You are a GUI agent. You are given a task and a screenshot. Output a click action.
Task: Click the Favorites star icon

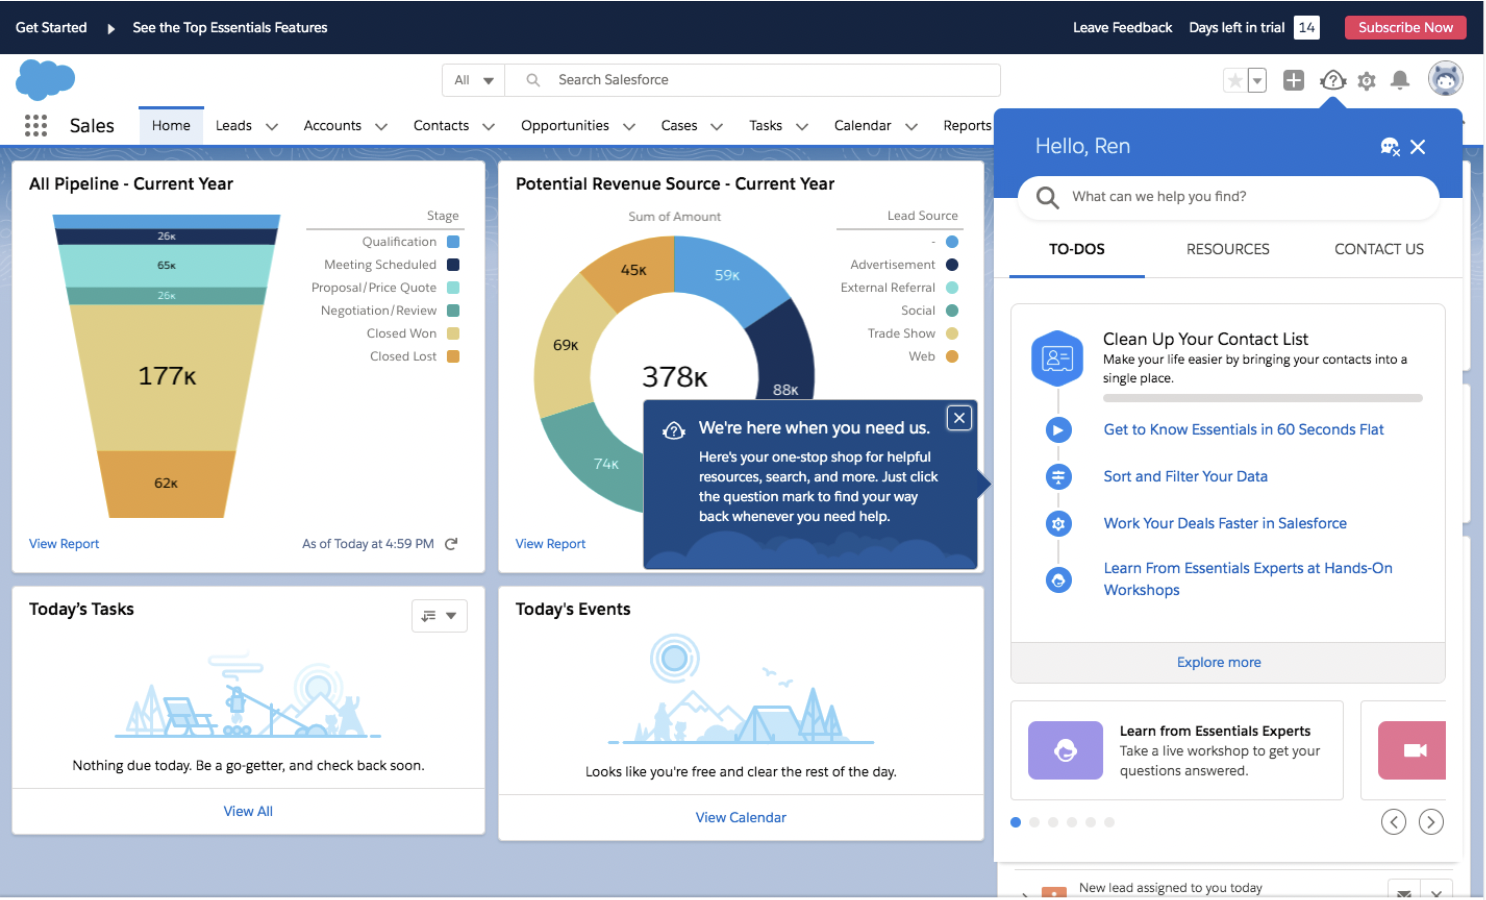point(1235,81)
